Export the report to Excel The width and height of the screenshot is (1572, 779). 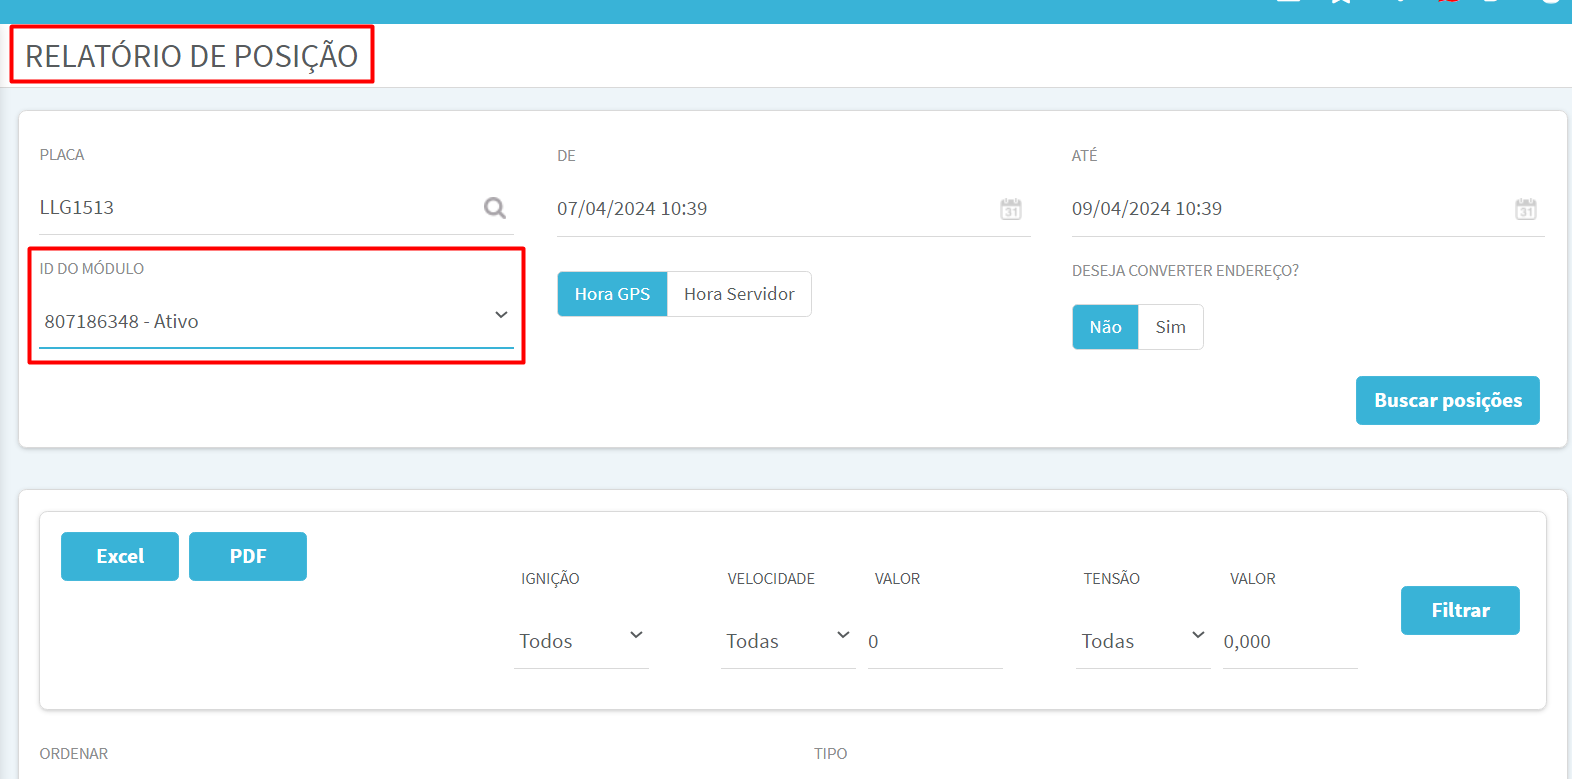click(120, 556)
